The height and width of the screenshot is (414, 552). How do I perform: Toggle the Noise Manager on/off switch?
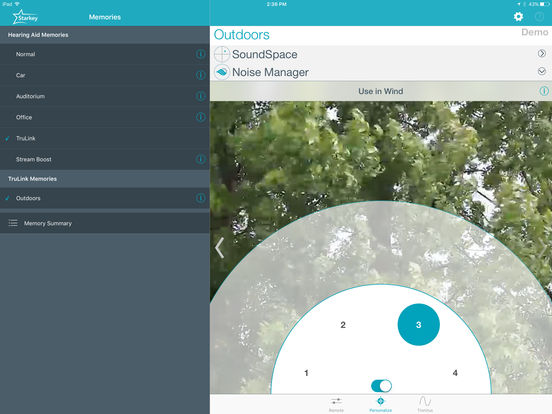(381, 386)
